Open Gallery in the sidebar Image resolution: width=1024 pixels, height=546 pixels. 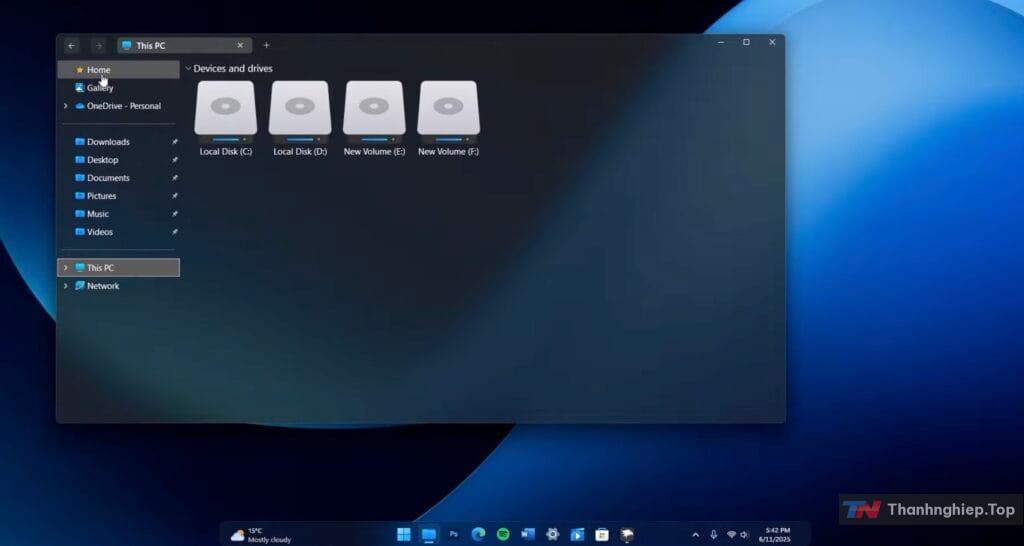[118, 88]
